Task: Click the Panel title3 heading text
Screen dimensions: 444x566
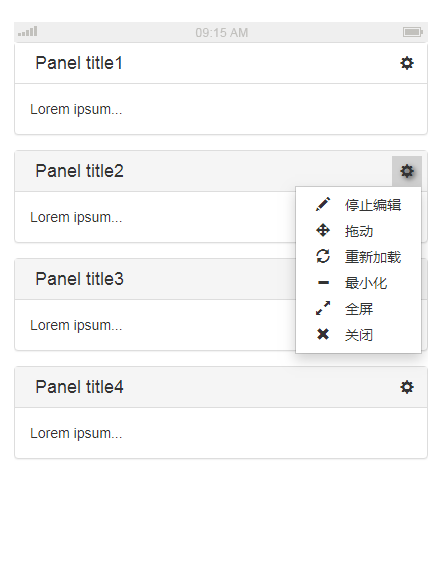Action: (x=79, y=279)
